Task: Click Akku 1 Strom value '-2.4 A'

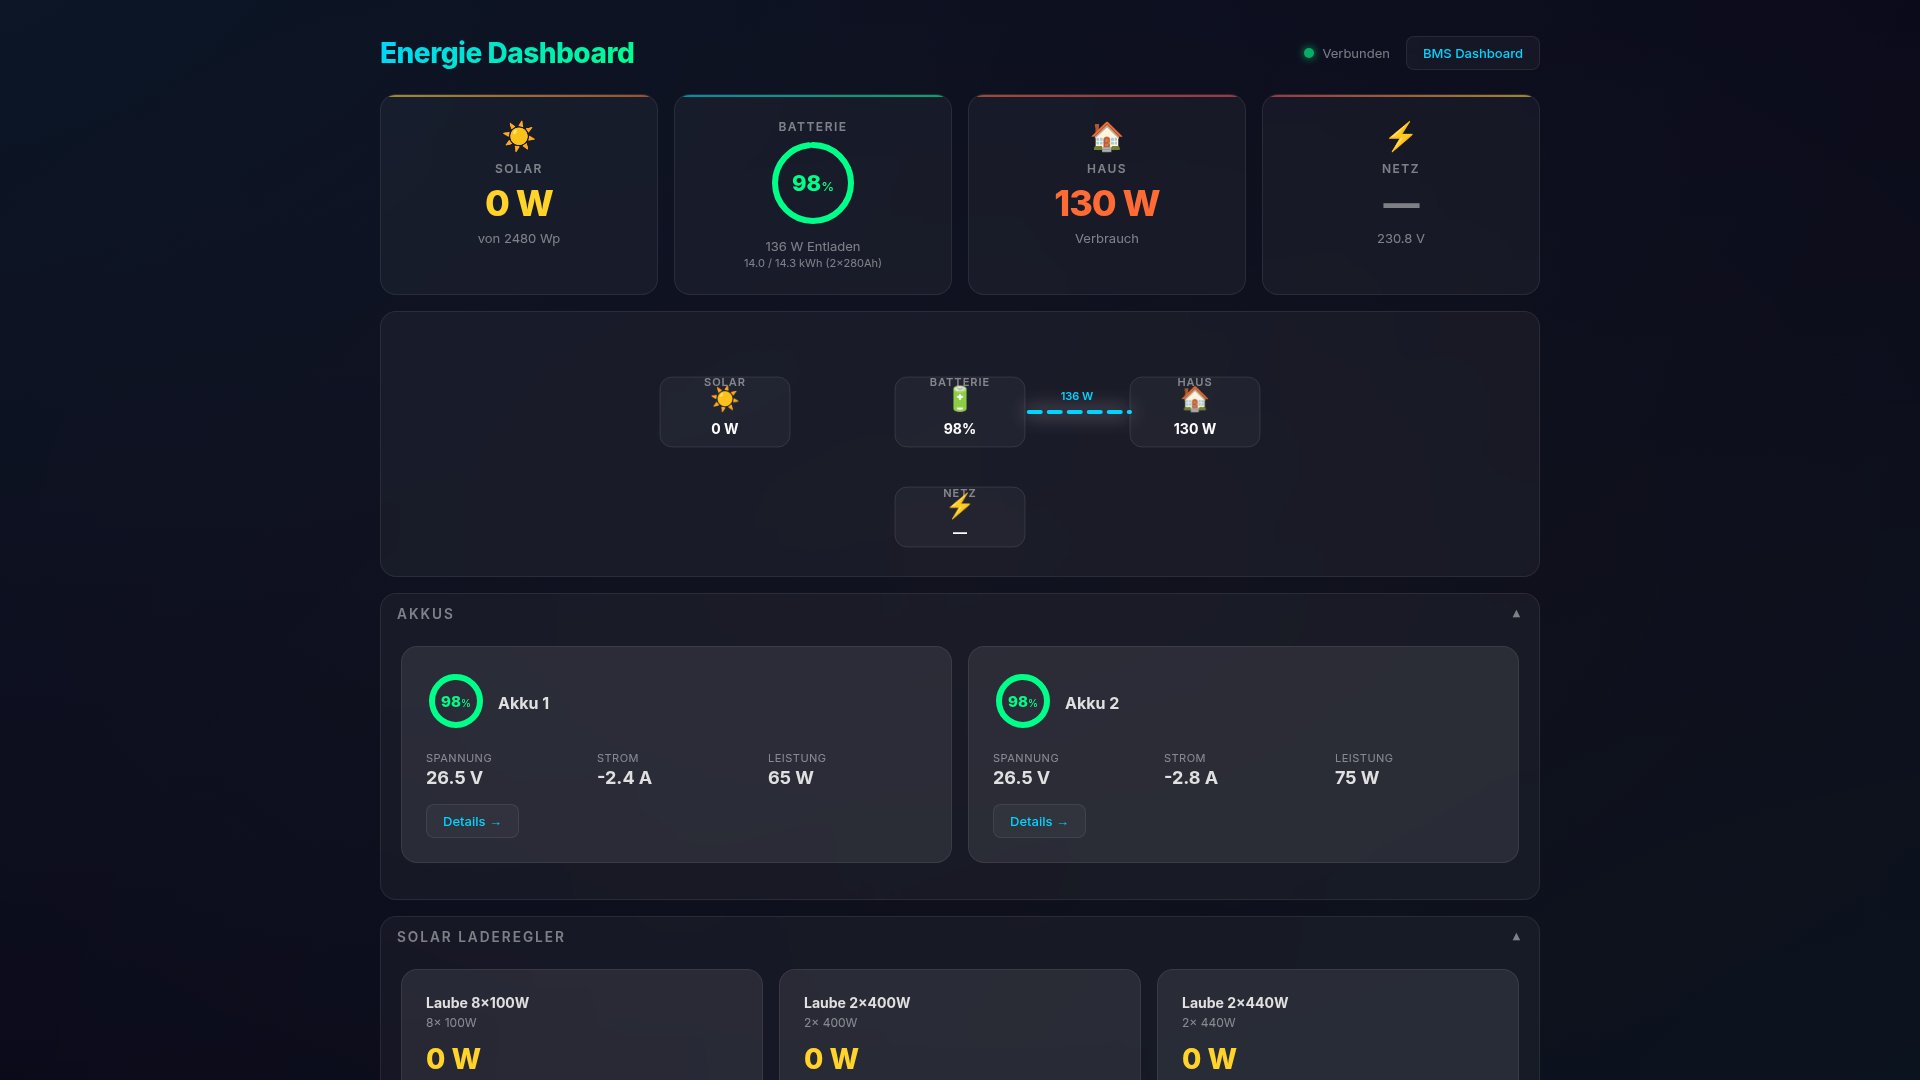Action: click(x=624, y=777)
